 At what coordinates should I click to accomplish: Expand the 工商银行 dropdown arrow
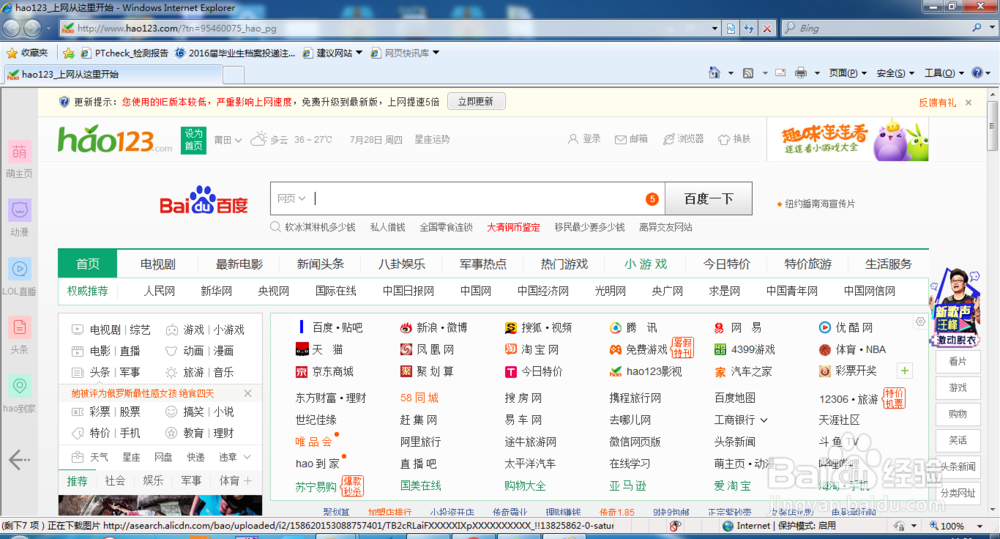(x=764, y=420)
